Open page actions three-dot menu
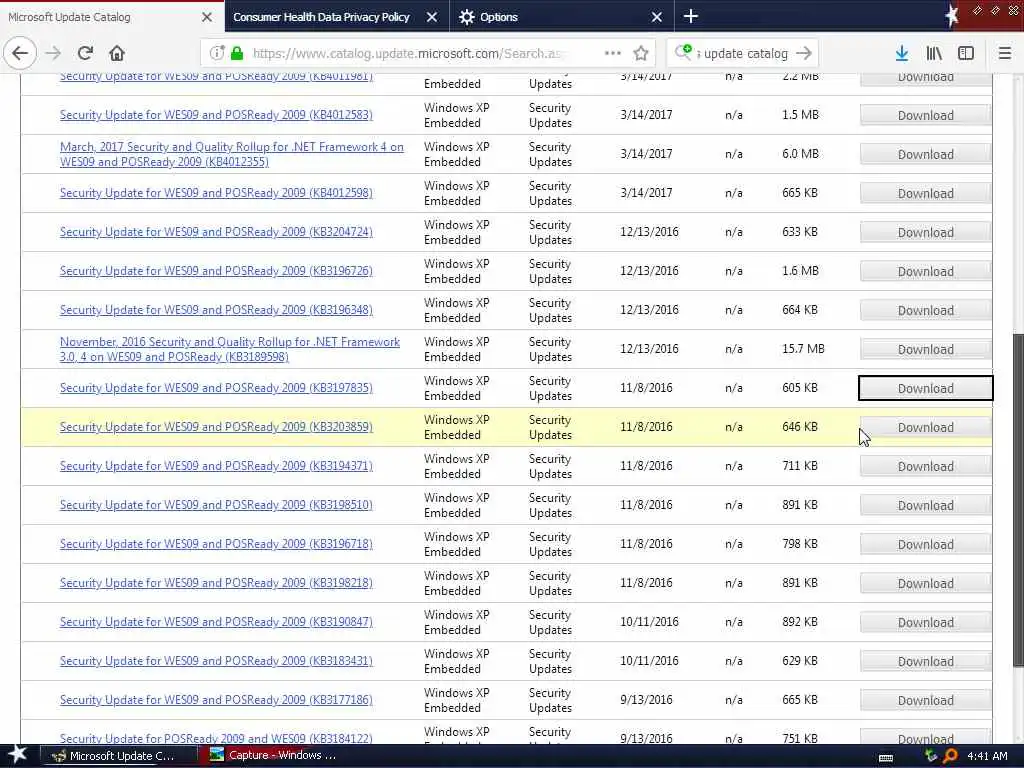1024x768 pixels. point(613,53)
